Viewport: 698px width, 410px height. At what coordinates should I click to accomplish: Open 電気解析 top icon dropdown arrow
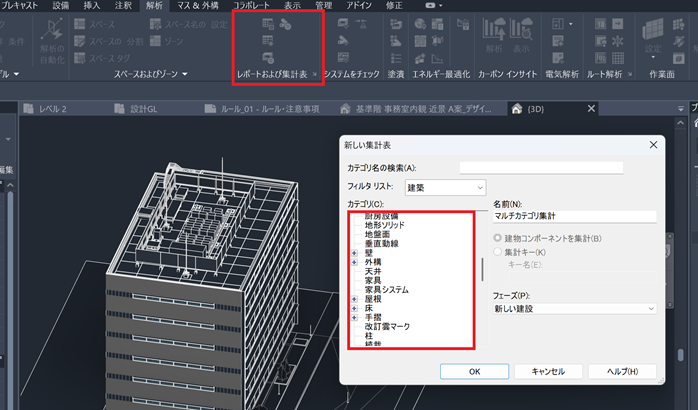(x=571, y=24)
